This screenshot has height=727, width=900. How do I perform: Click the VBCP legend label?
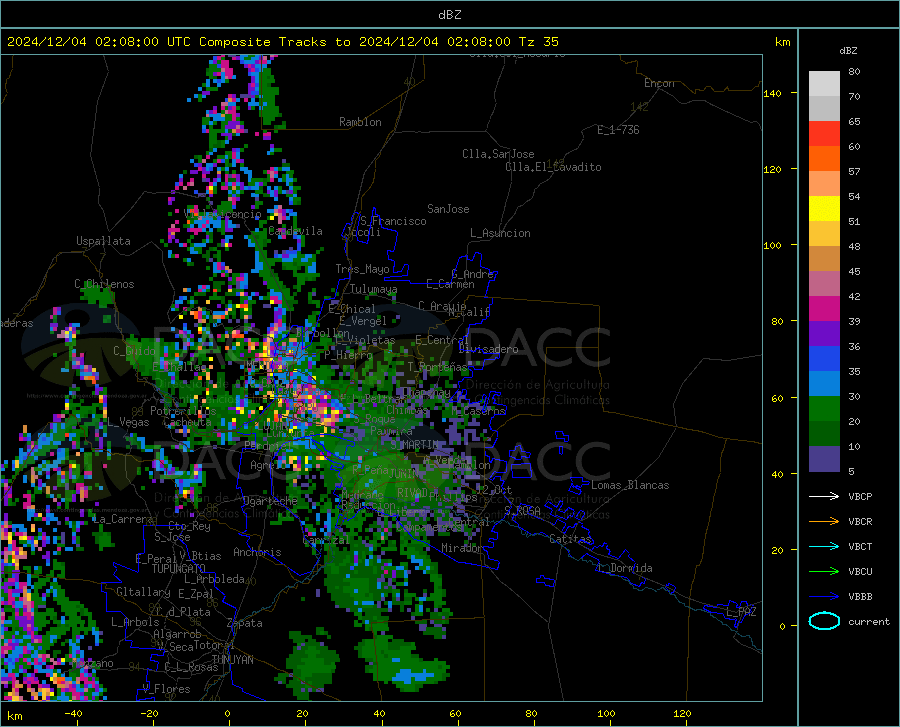860,496
